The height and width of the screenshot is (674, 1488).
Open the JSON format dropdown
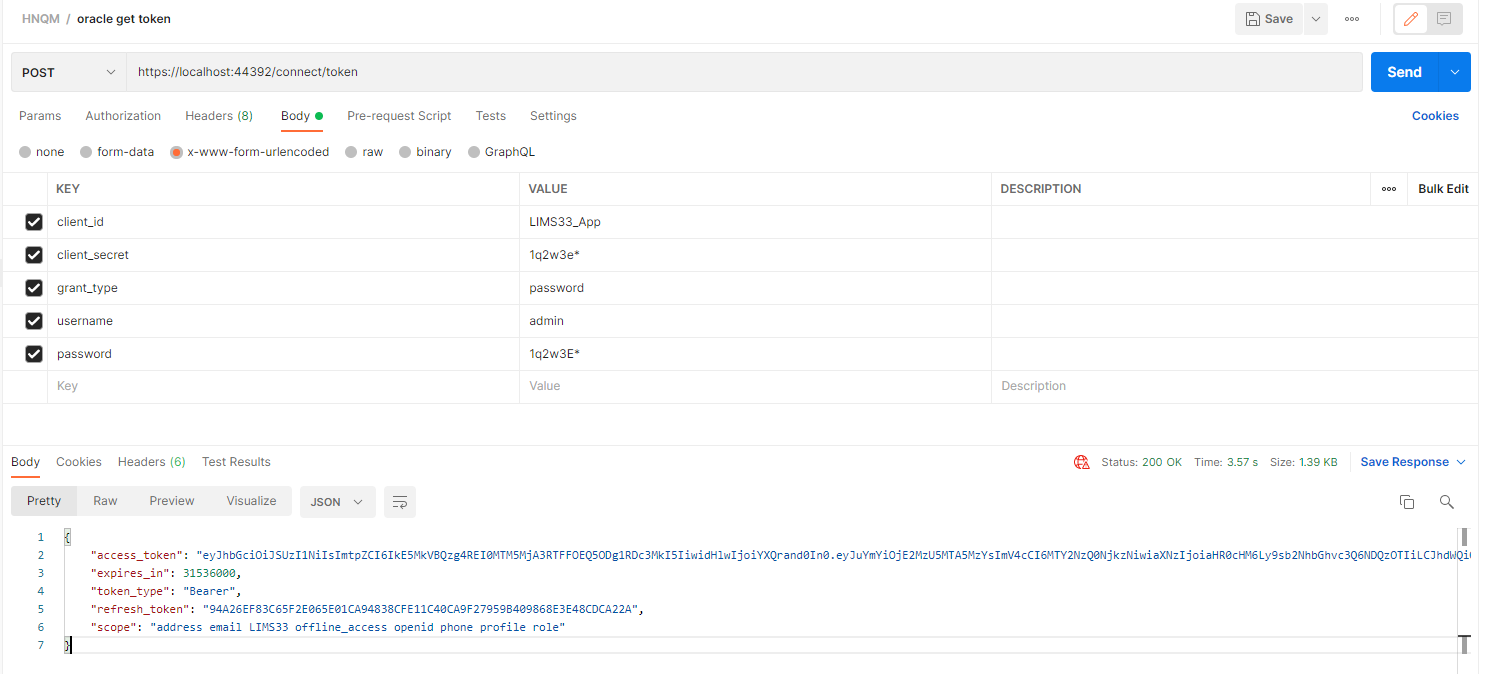coord(337,501)
